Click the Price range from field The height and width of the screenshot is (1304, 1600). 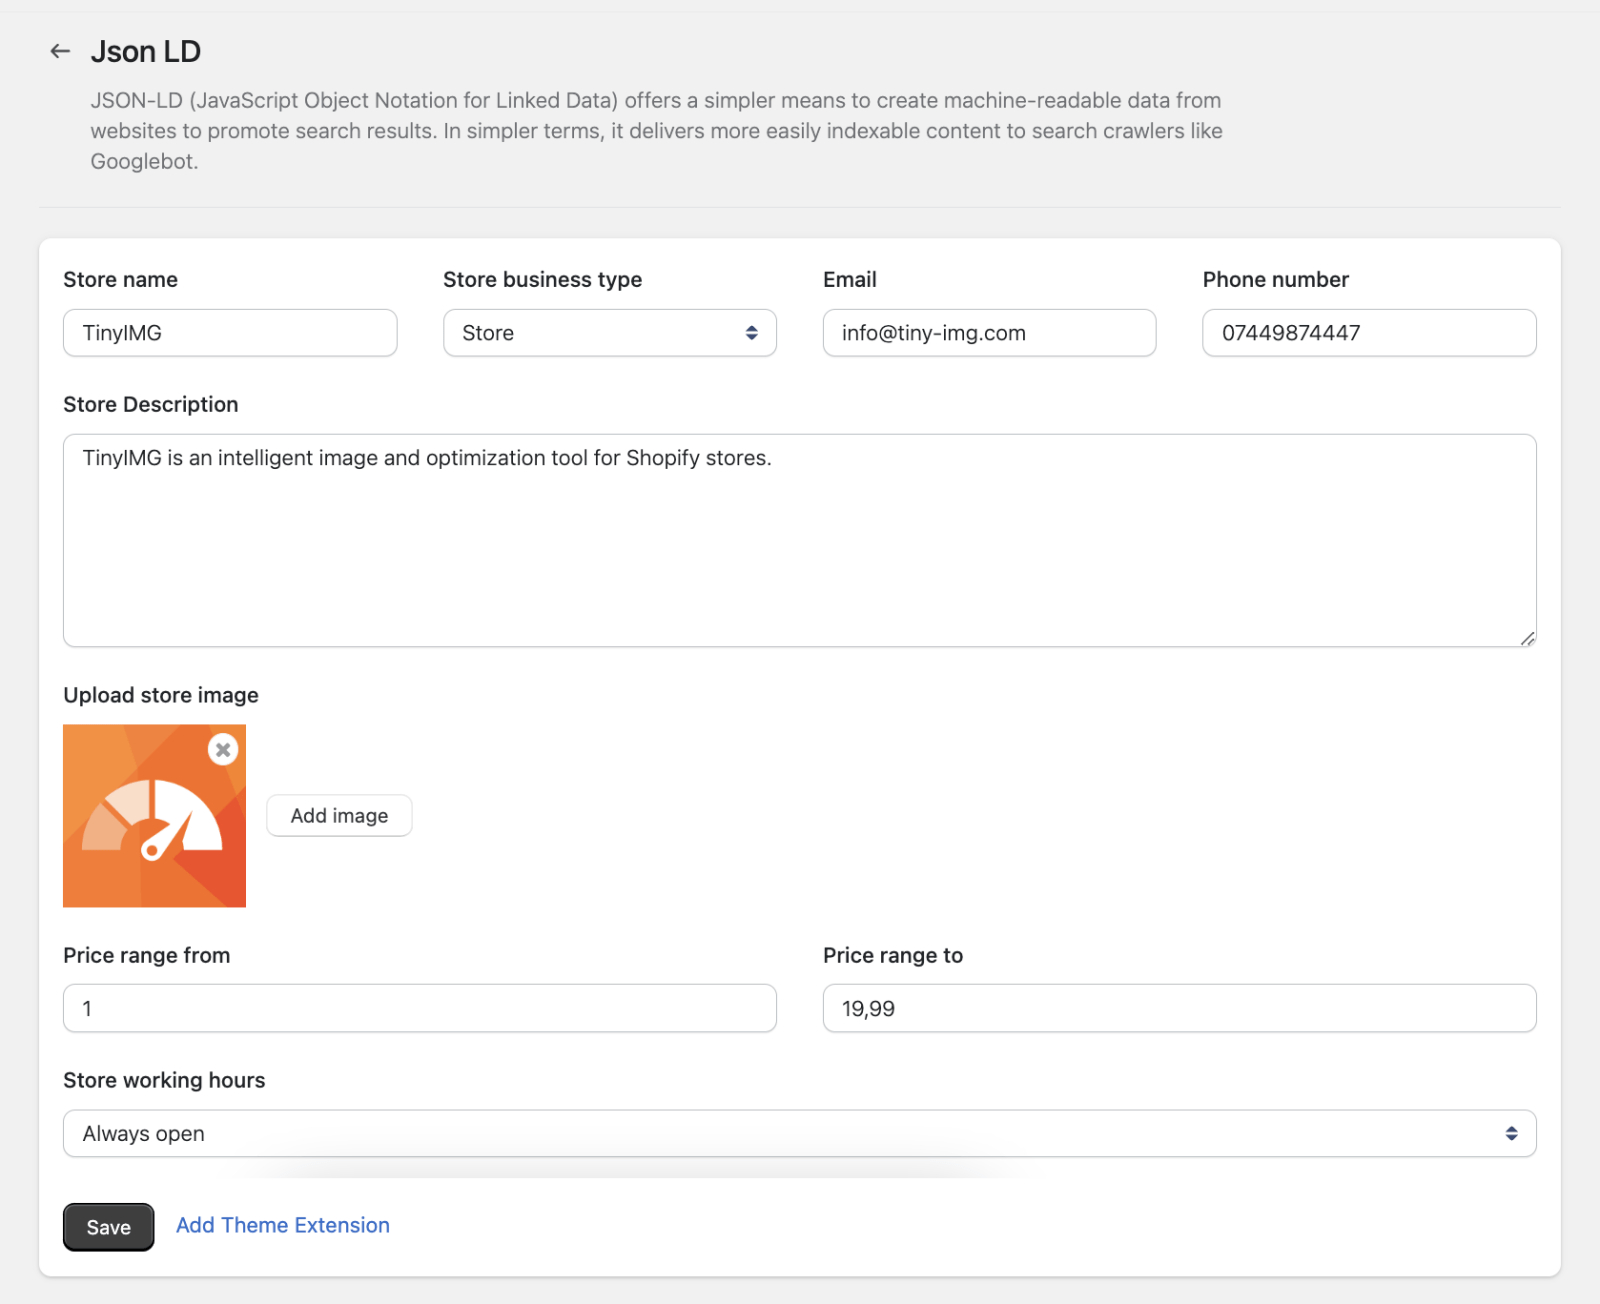pos(419,1008)
